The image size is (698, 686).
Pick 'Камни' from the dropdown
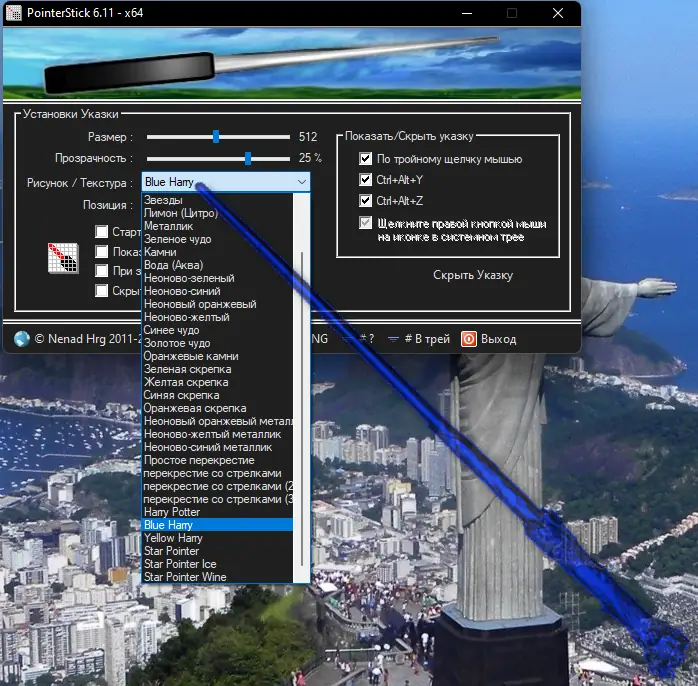pyautogui.click(x=218, y=252)
